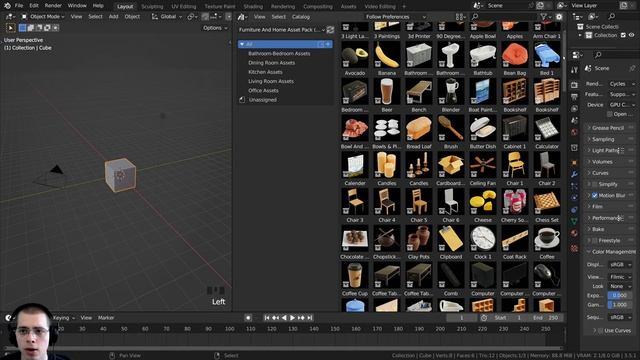Toggle the Simplify checkbox
This screenshot has height=360, width=640.
[x=594, y=184]
